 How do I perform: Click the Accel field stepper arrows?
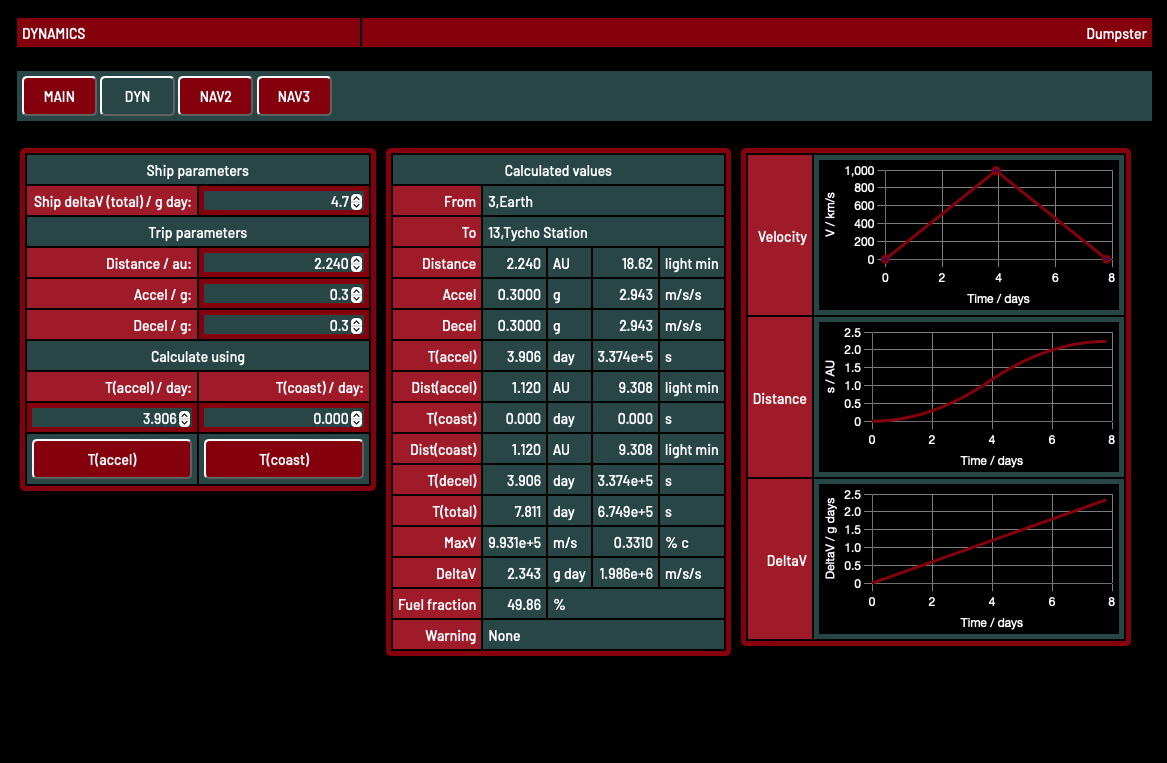coord(357,295)
